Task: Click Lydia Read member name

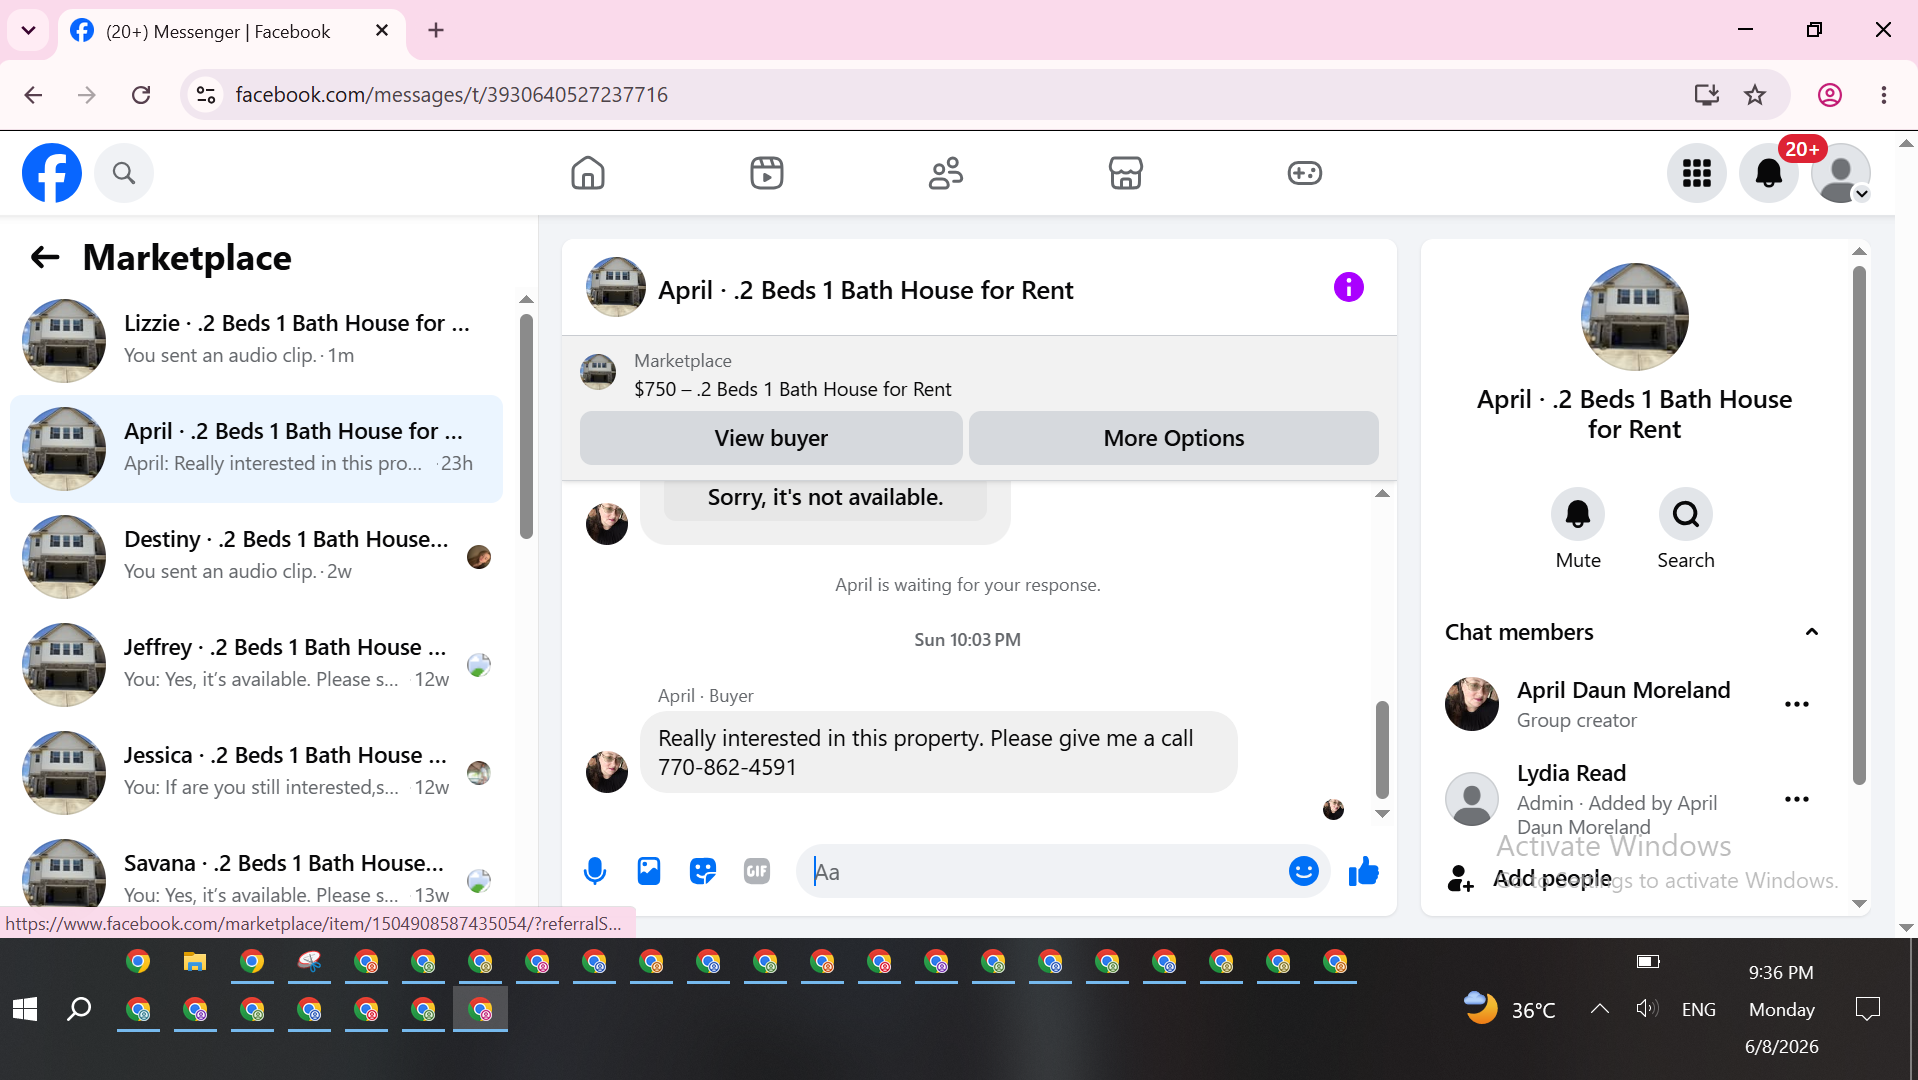Action: point(1571,773)
